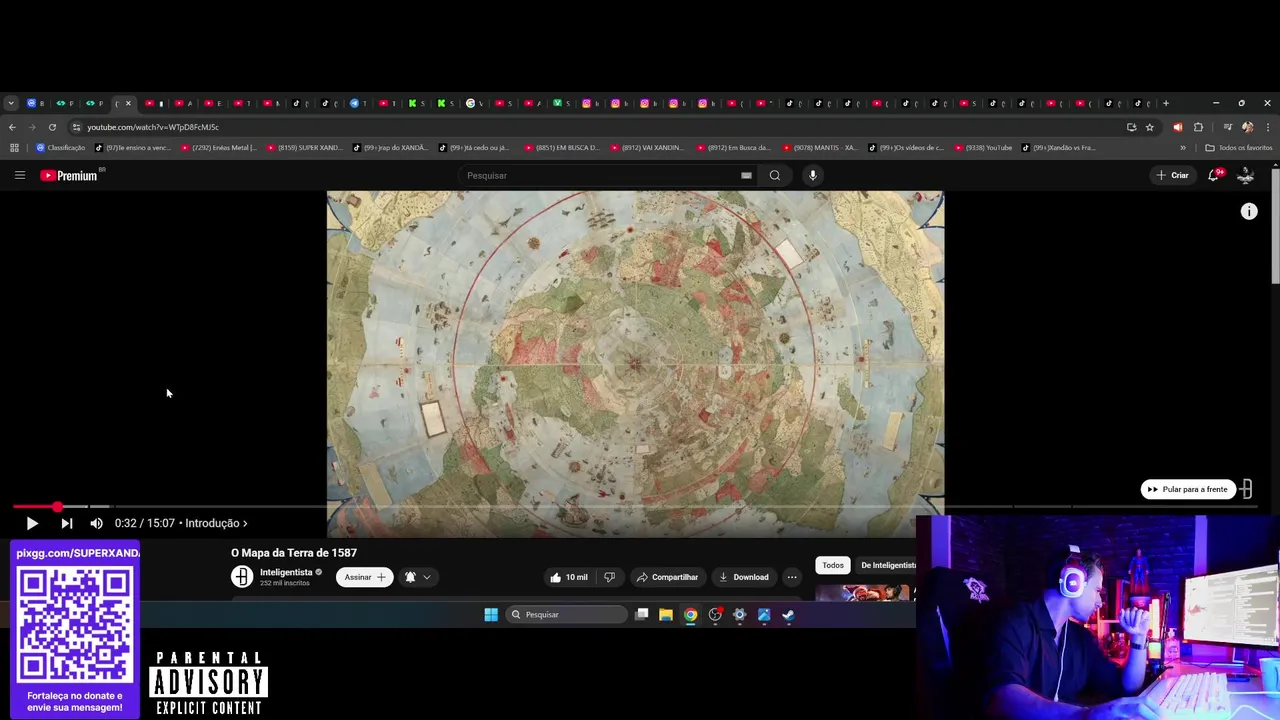Open the YouTube hamburger guide menu

click(x=19, y=175)
